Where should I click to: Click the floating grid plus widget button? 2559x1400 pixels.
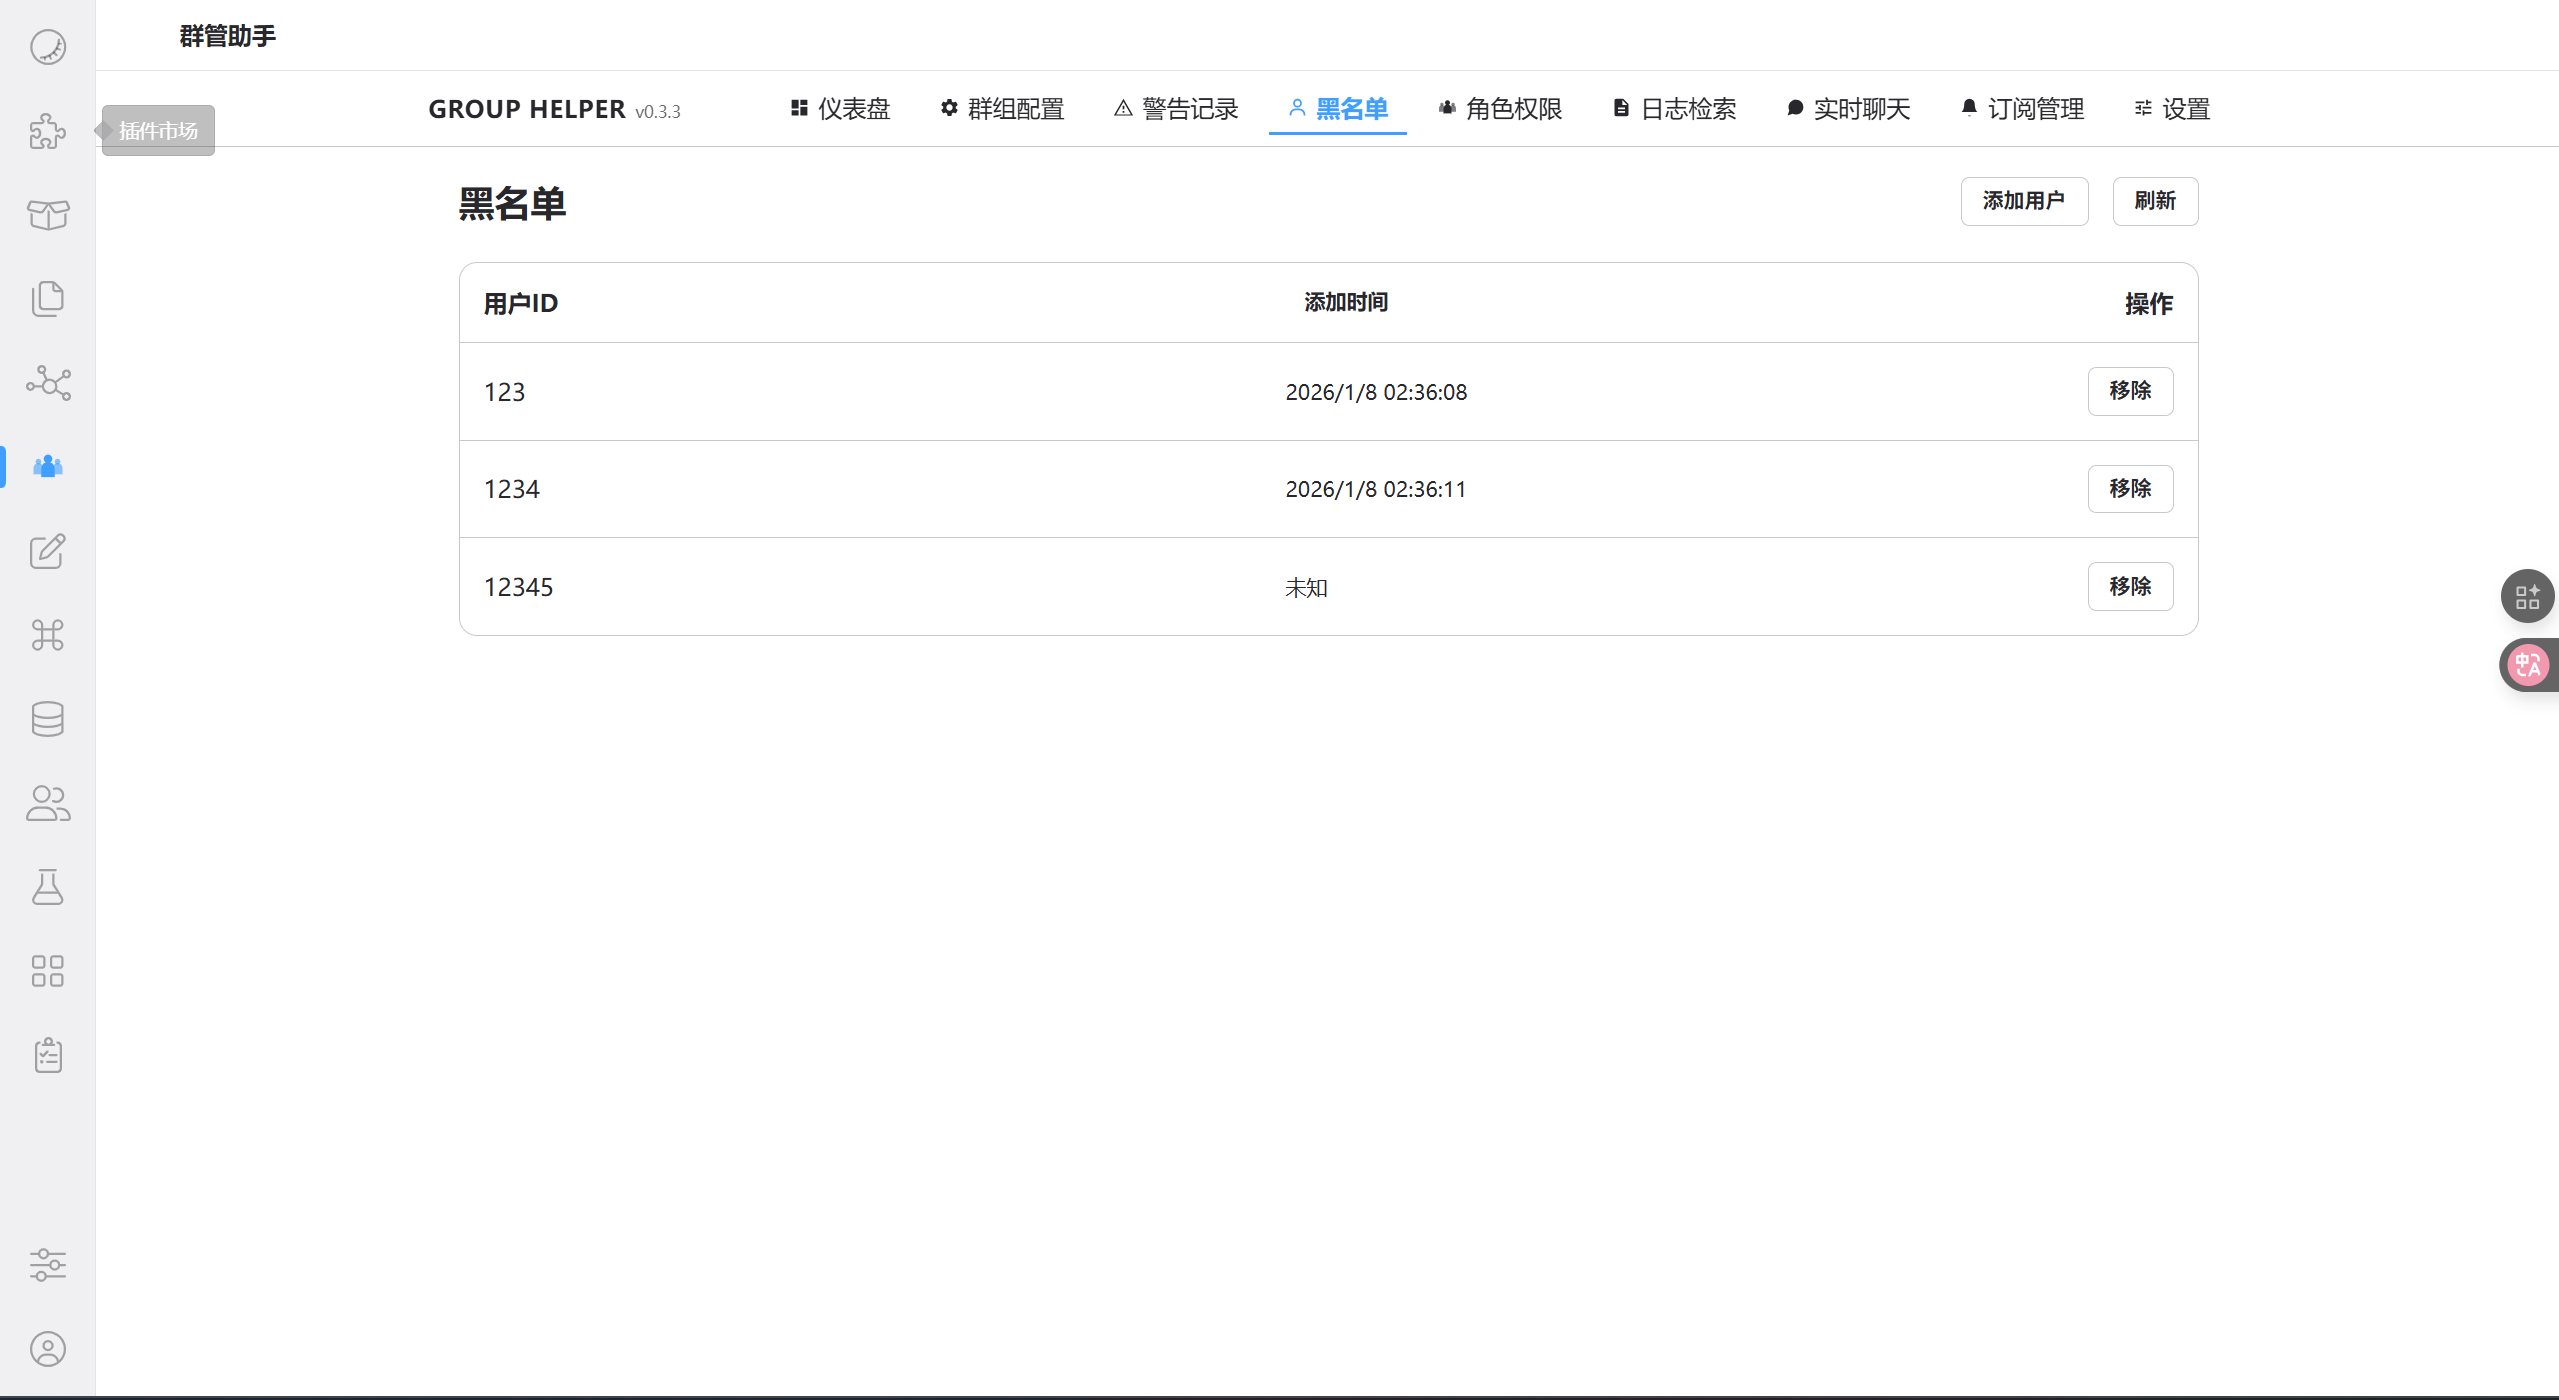[x=2526, y=597]
